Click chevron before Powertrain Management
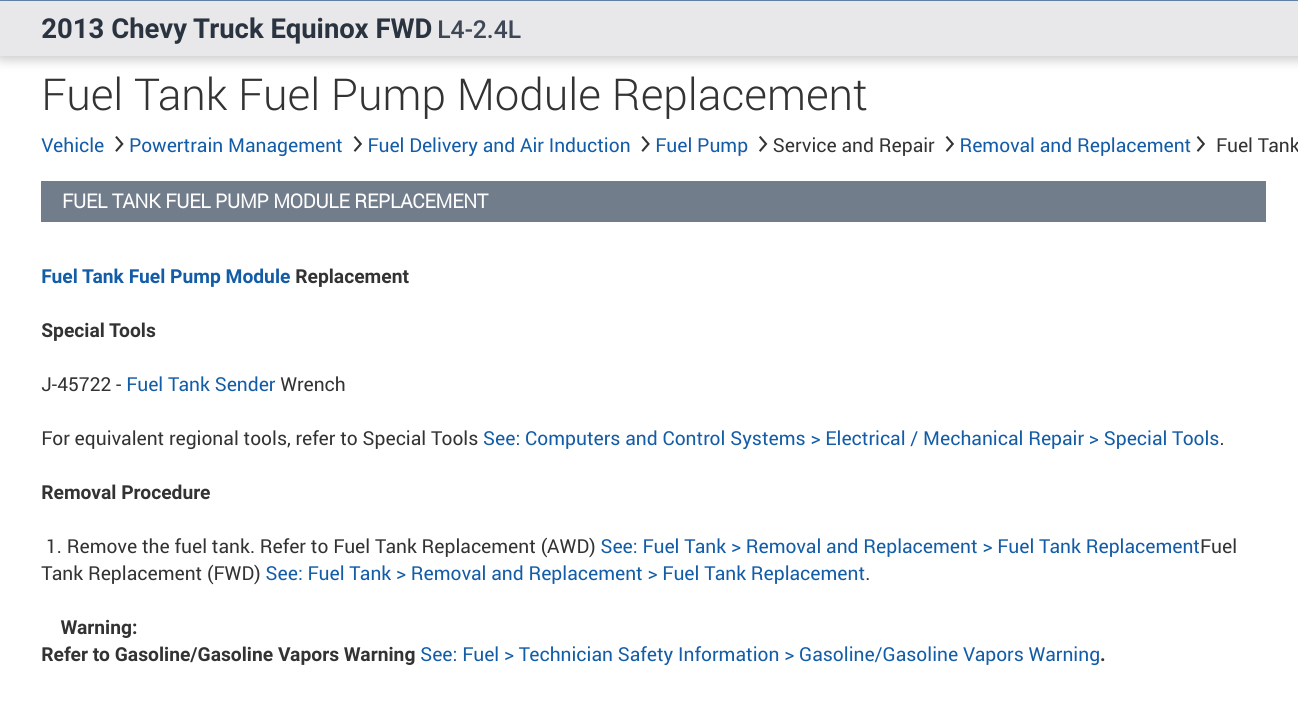 [x=119, y=145]
